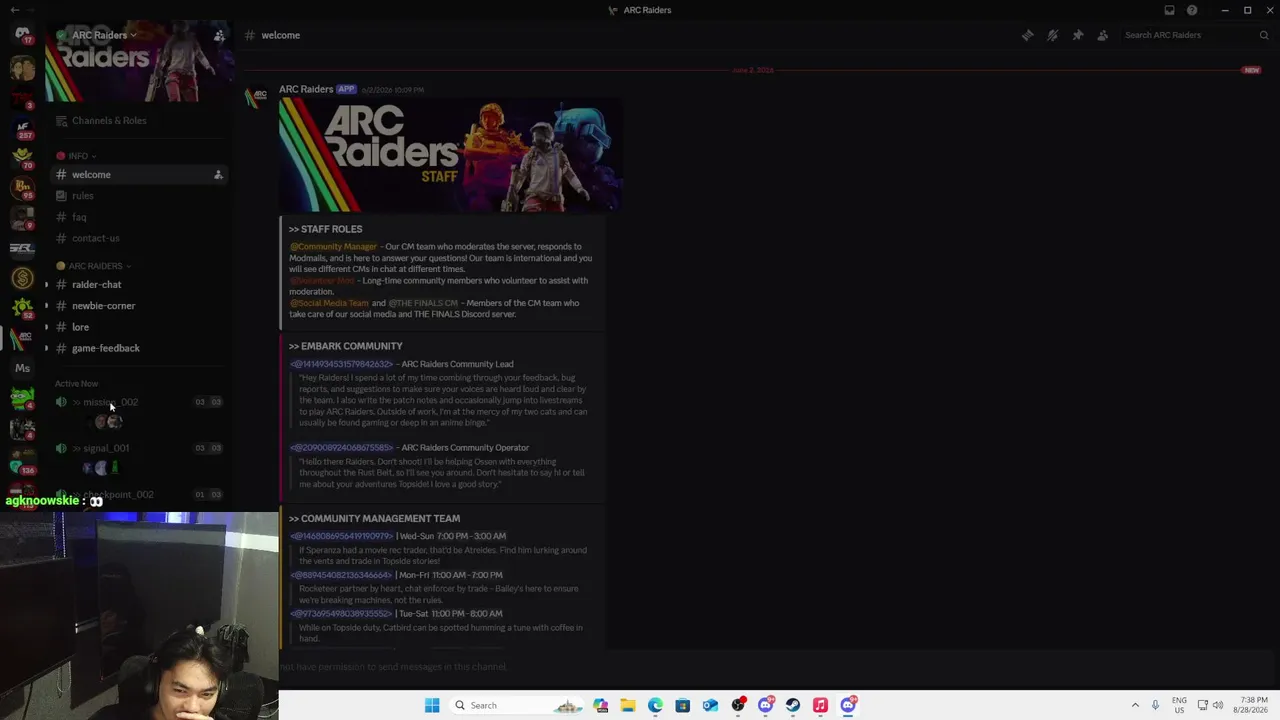Expand the game-feedback channel arrow
Viewport: 1280px width, 720px height.
tap(46, 348)
